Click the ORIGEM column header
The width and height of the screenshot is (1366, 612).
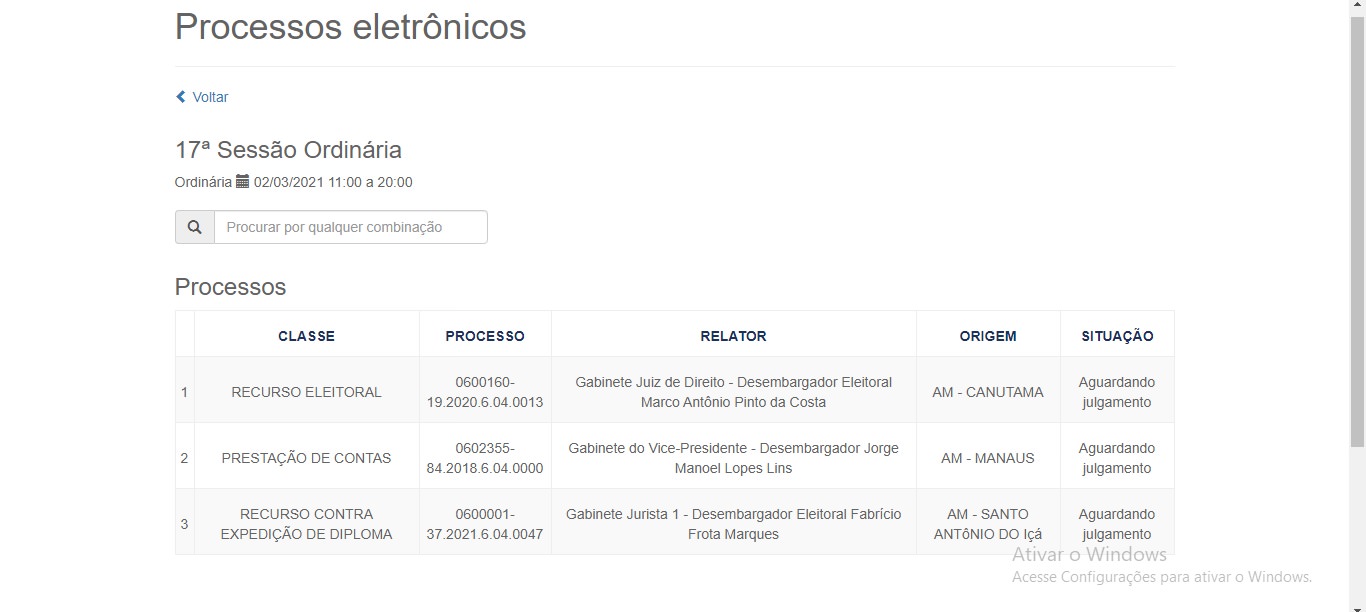coord(988,336)
